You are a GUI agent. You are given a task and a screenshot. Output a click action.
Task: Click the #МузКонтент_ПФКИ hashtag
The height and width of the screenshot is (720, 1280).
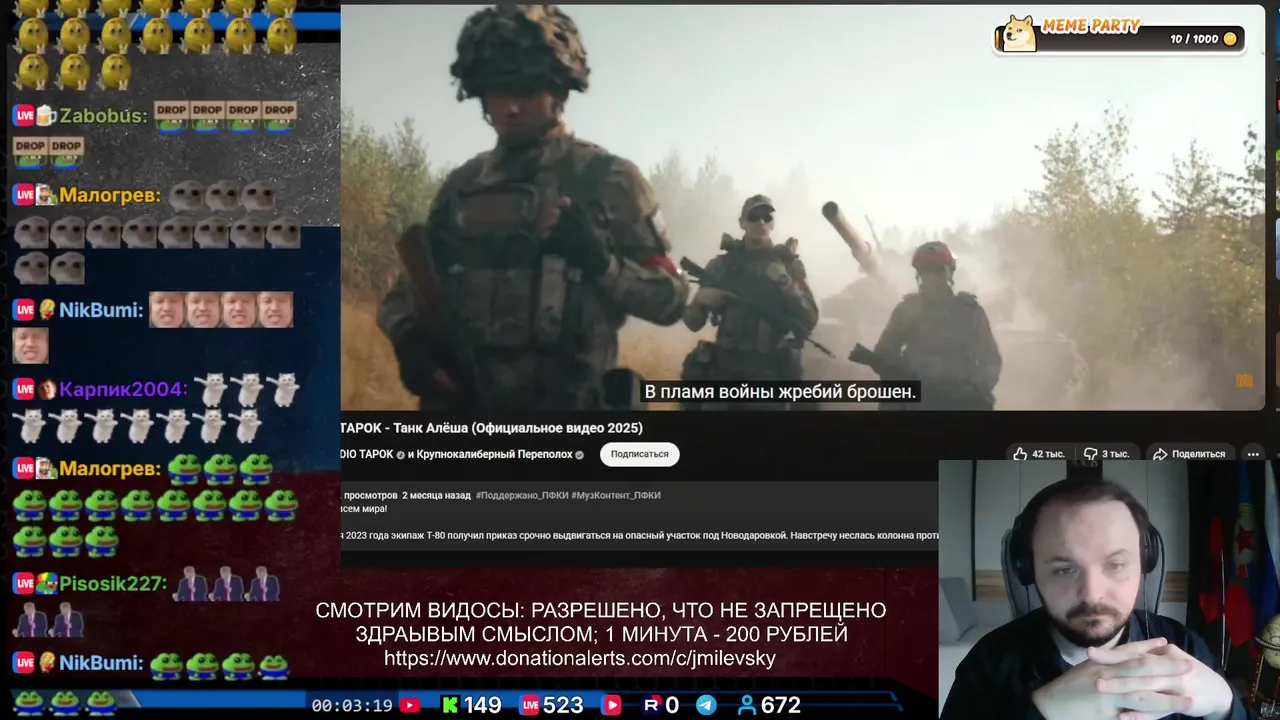pos(616,495)
